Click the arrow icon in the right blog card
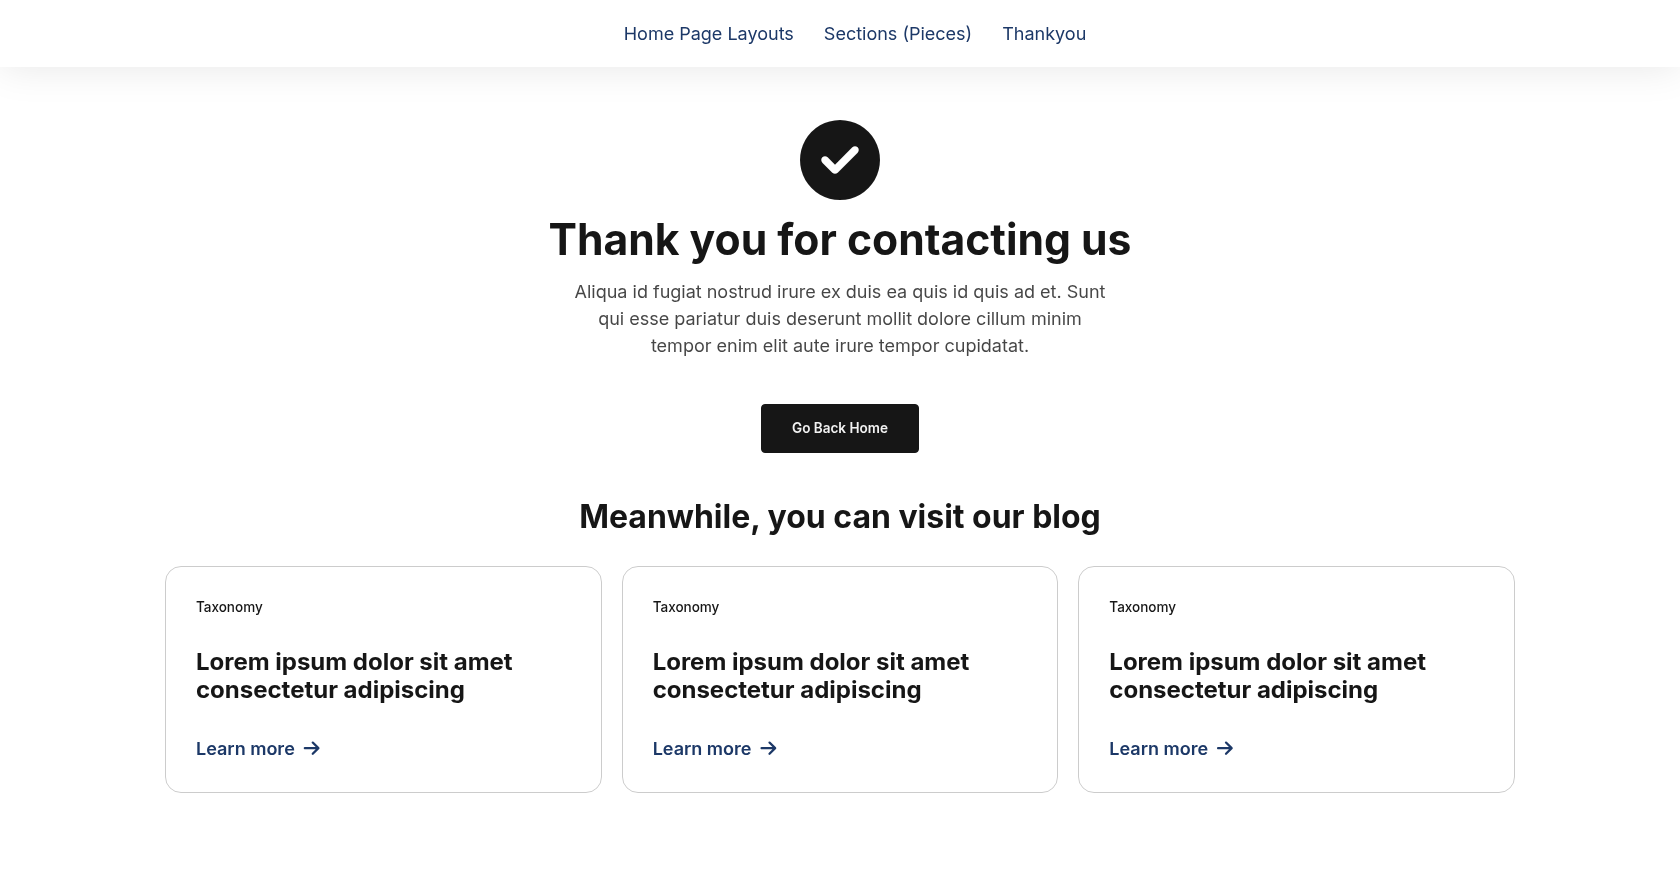 click(x=1225, y=748)
